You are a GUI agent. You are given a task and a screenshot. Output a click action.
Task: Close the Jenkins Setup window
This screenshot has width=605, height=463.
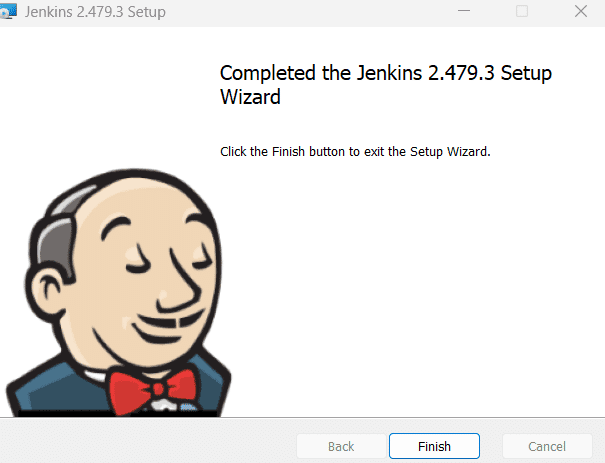point(581,11)
